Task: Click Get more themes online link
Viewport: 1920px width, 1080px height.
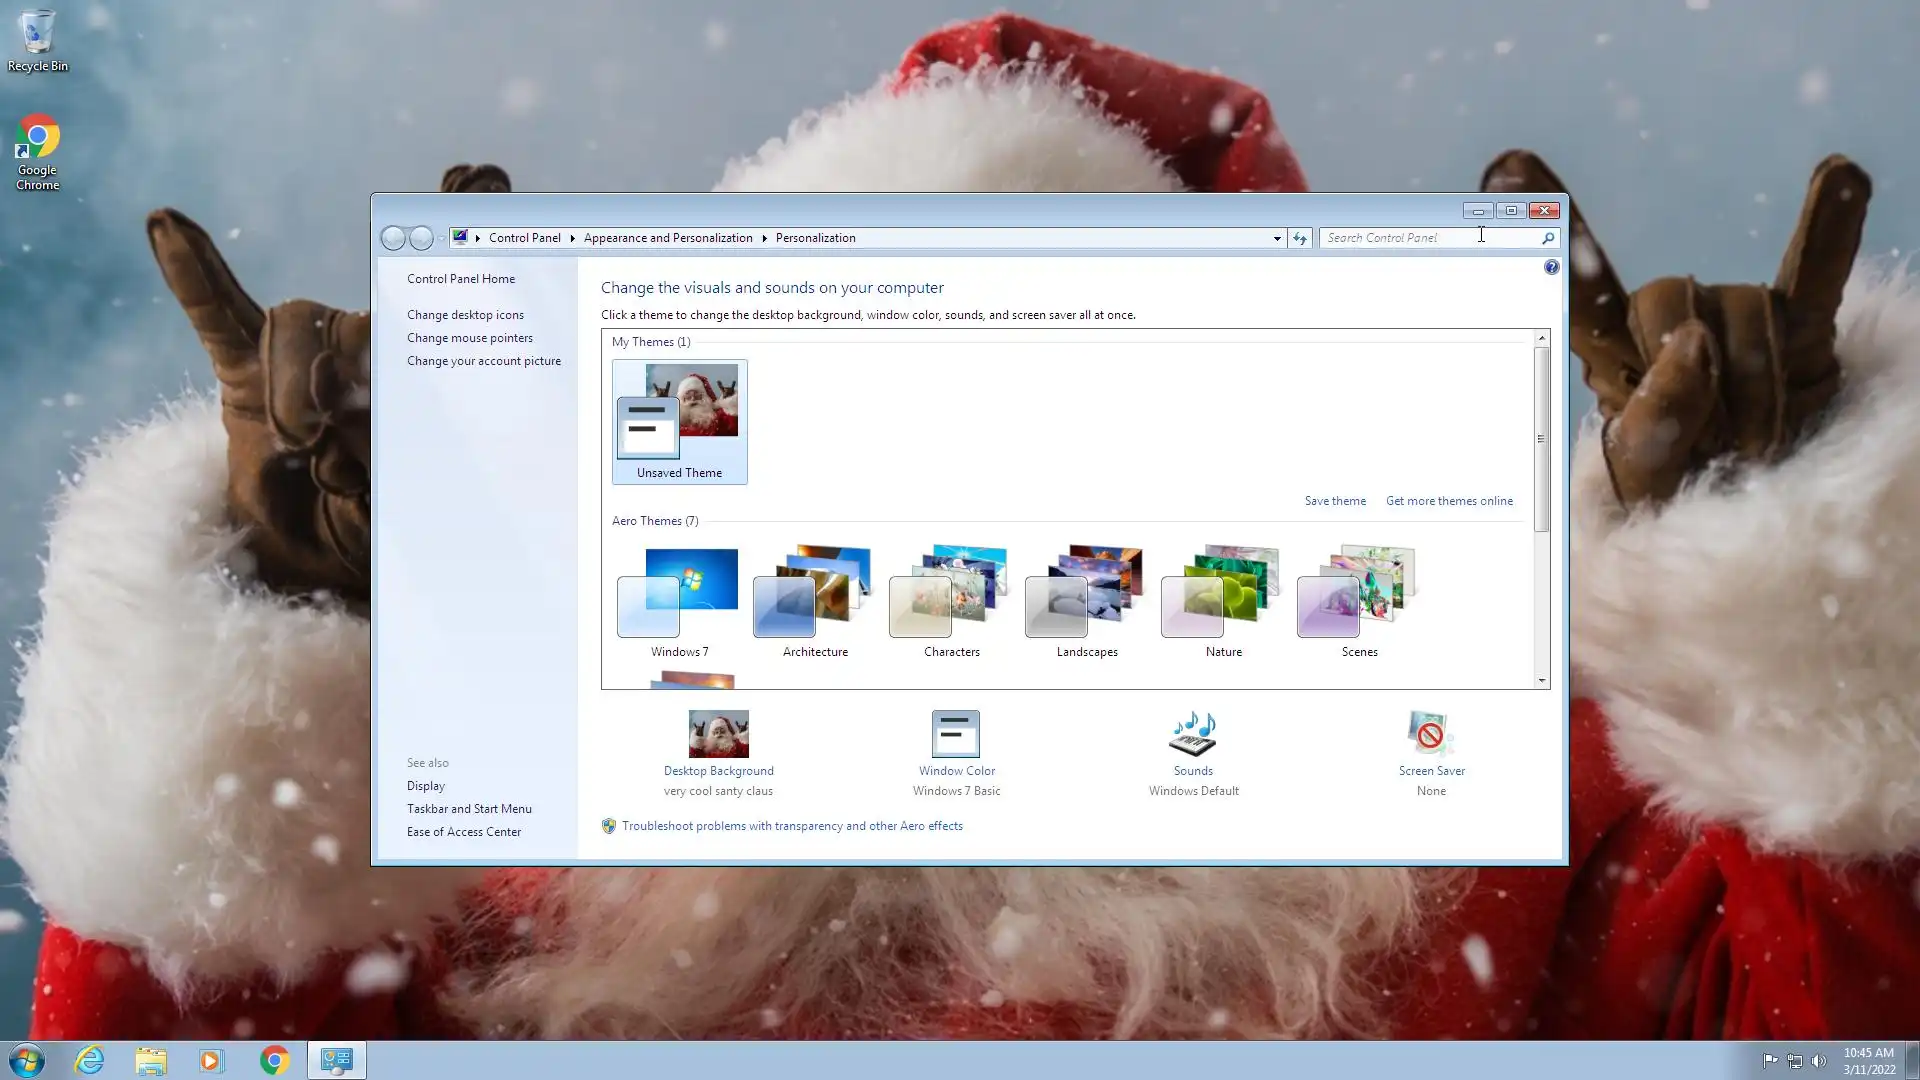Action: tap(1448, 501)
